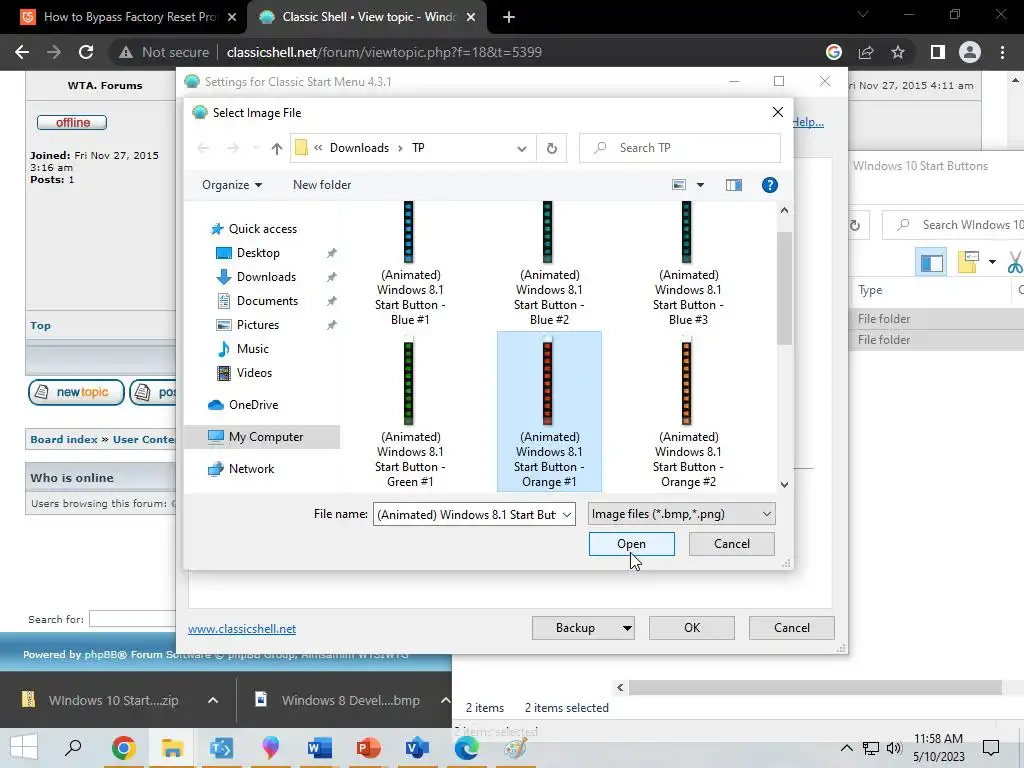
Task: Expand the view options dropdown arrow
Action: click(700, 185)
